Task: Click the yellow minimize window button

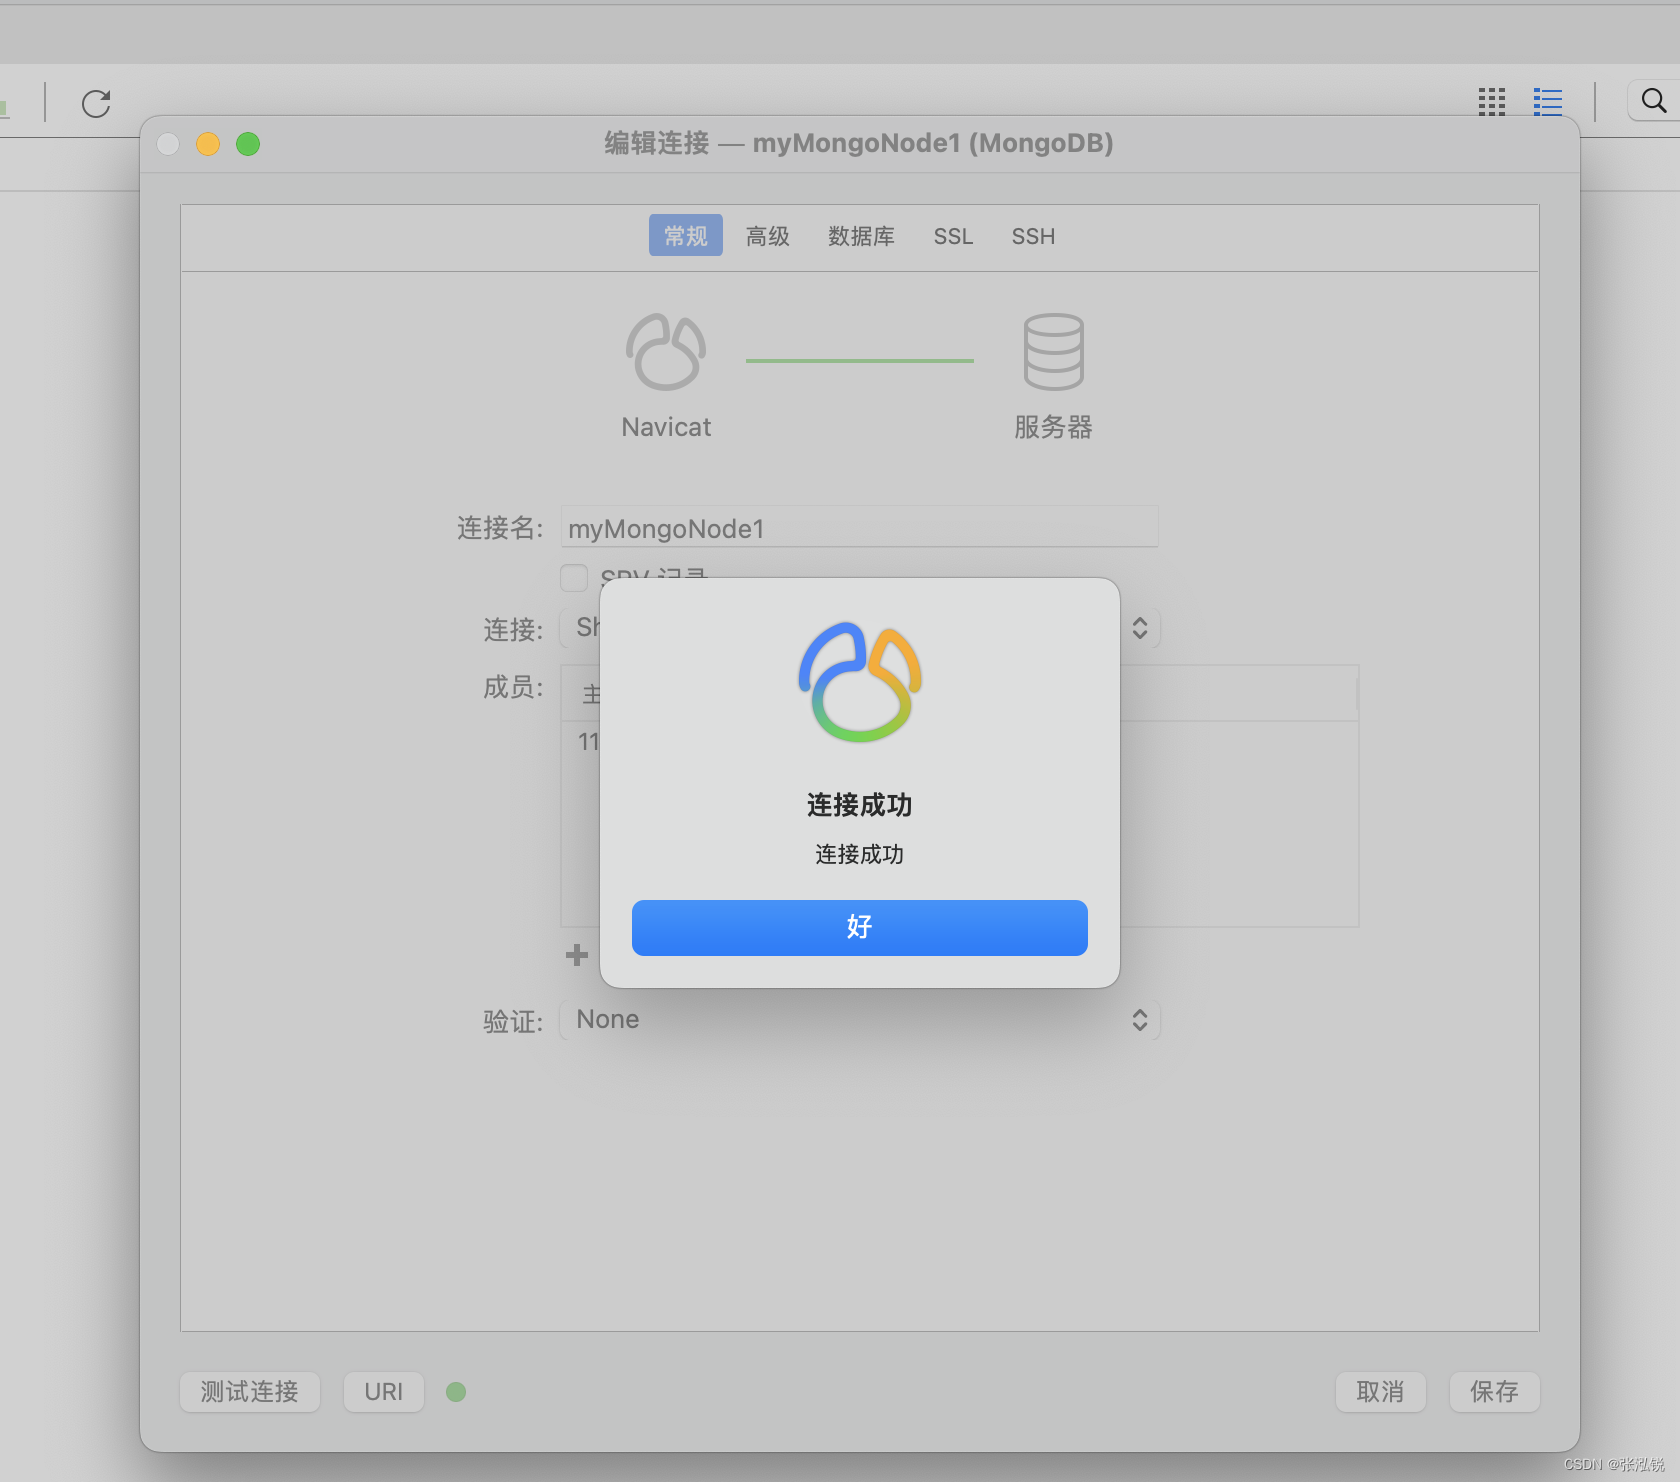Action: coord(208,144)
